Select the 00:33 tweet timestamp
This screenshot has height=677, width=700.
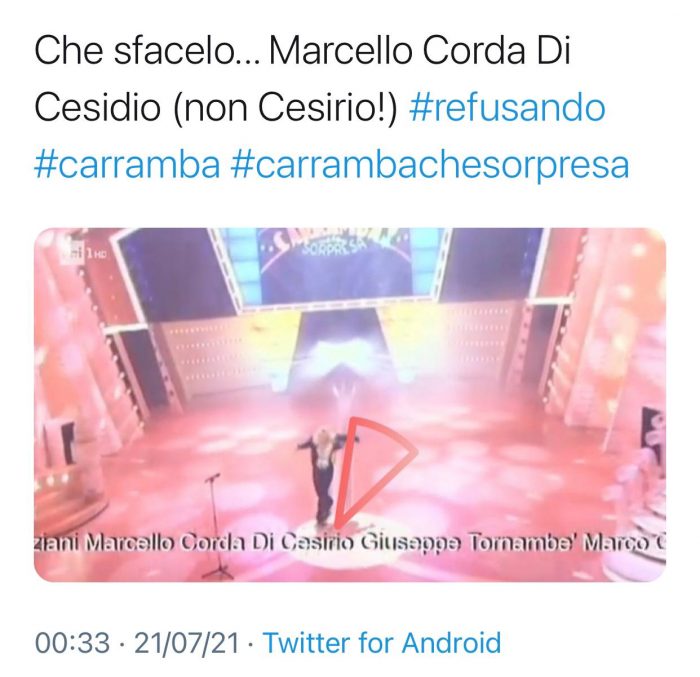coord(72,643)
